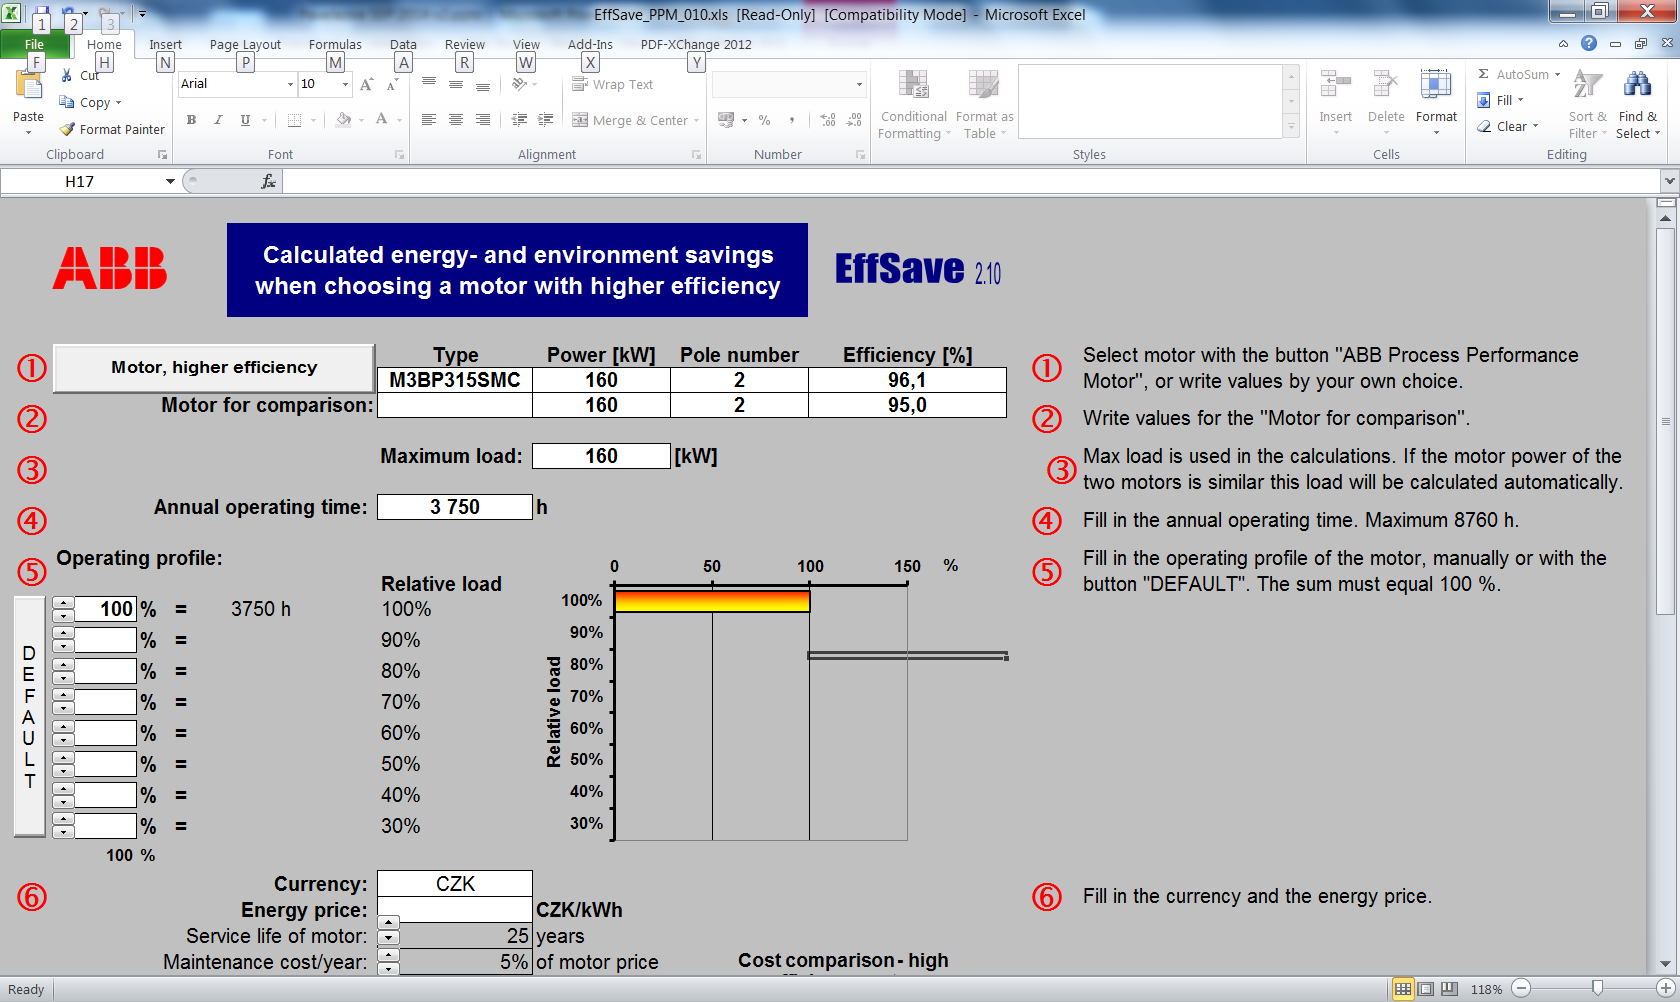Click the Cut scissors icon

click(x=66, y=75)
